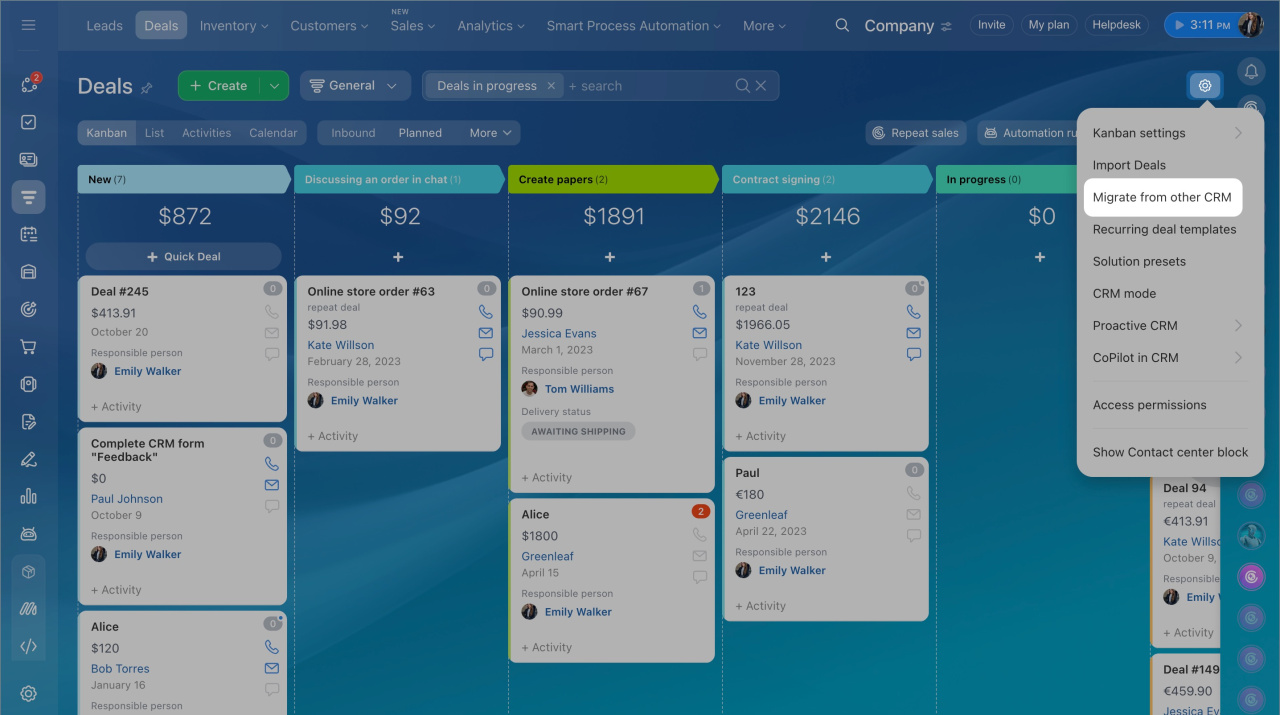Click the gear settings icon in the Deals header
This screenshot has height=715, width=1280.
[x=1204, y=86]
